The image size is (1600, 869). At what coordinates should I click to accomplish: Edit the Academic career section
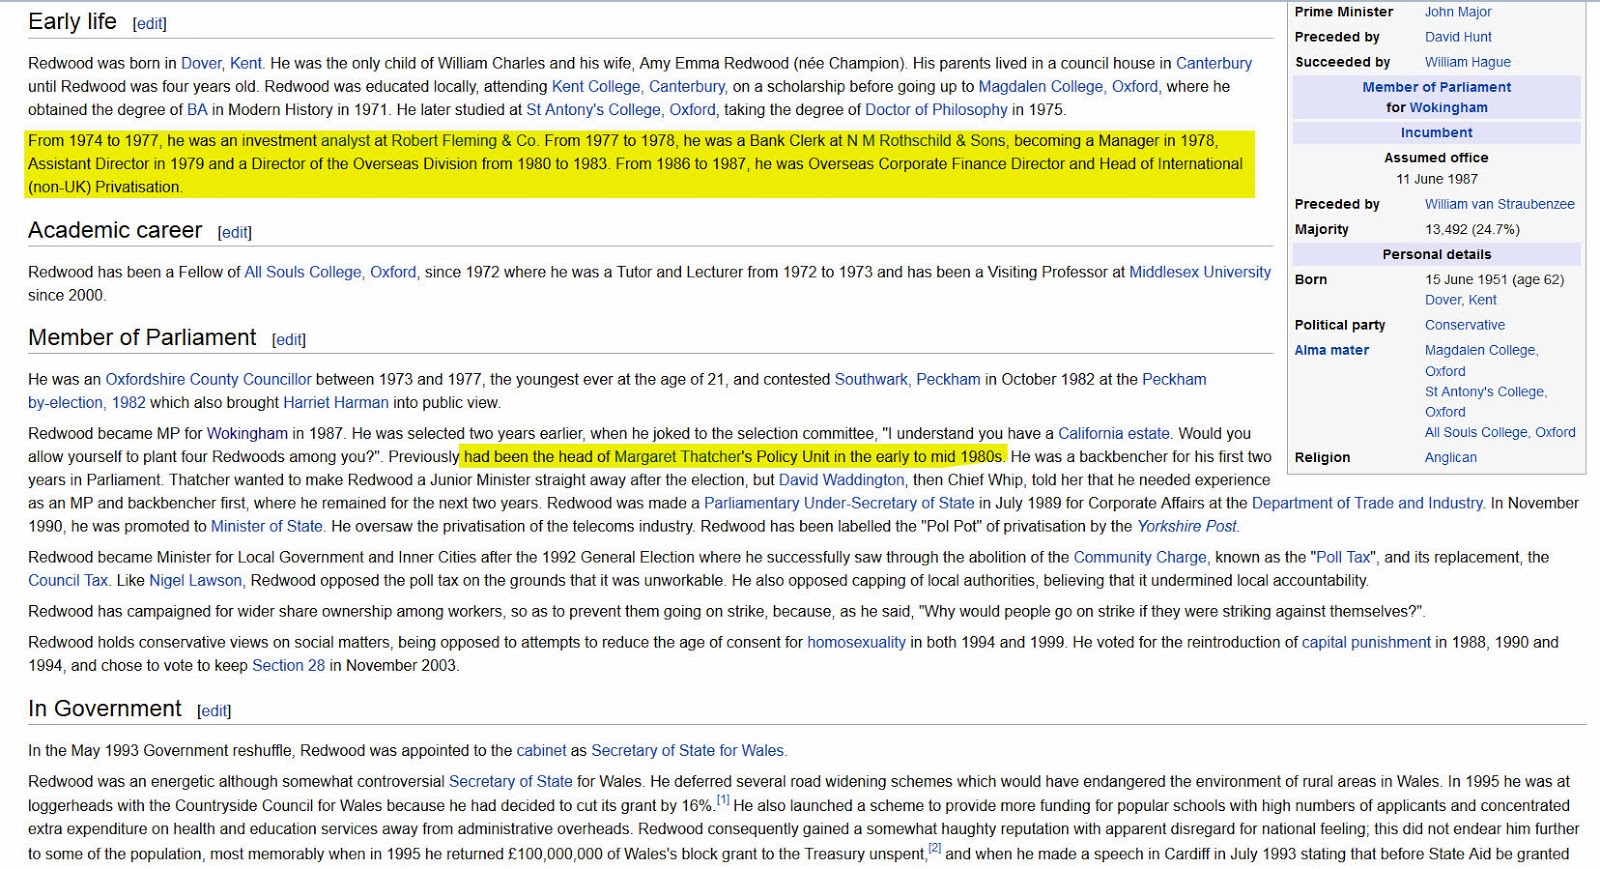(x=234, y=232)
